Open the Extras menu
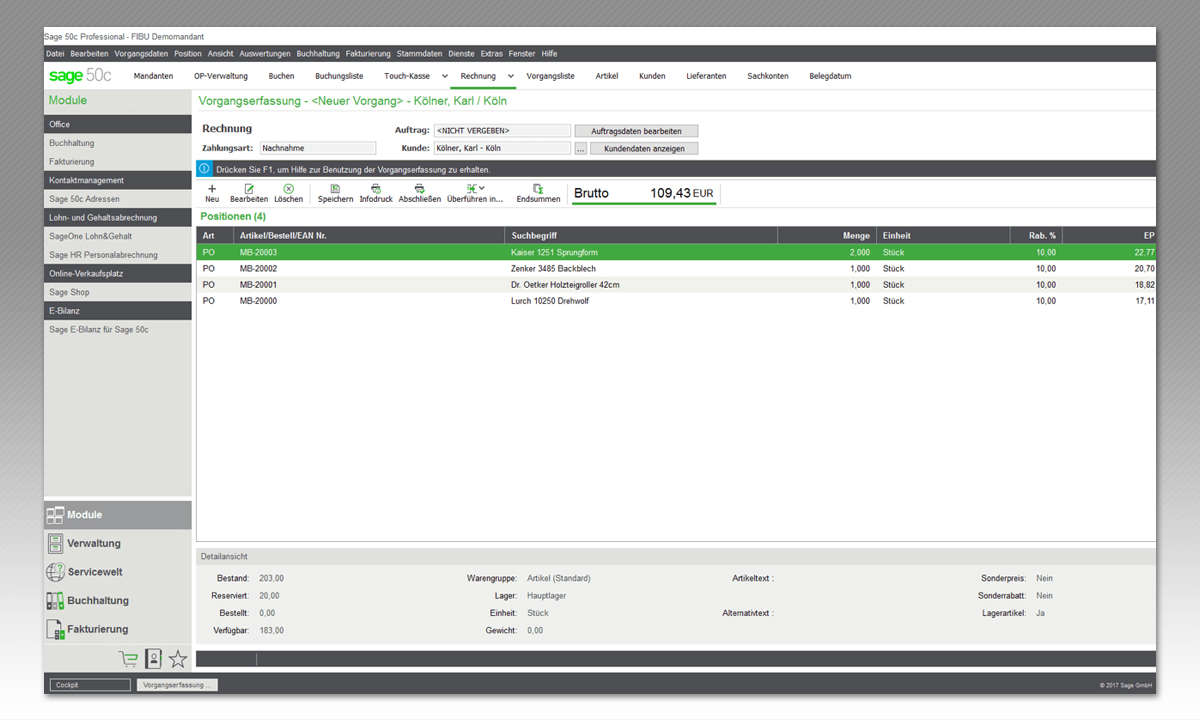 (x=491, y=53)
